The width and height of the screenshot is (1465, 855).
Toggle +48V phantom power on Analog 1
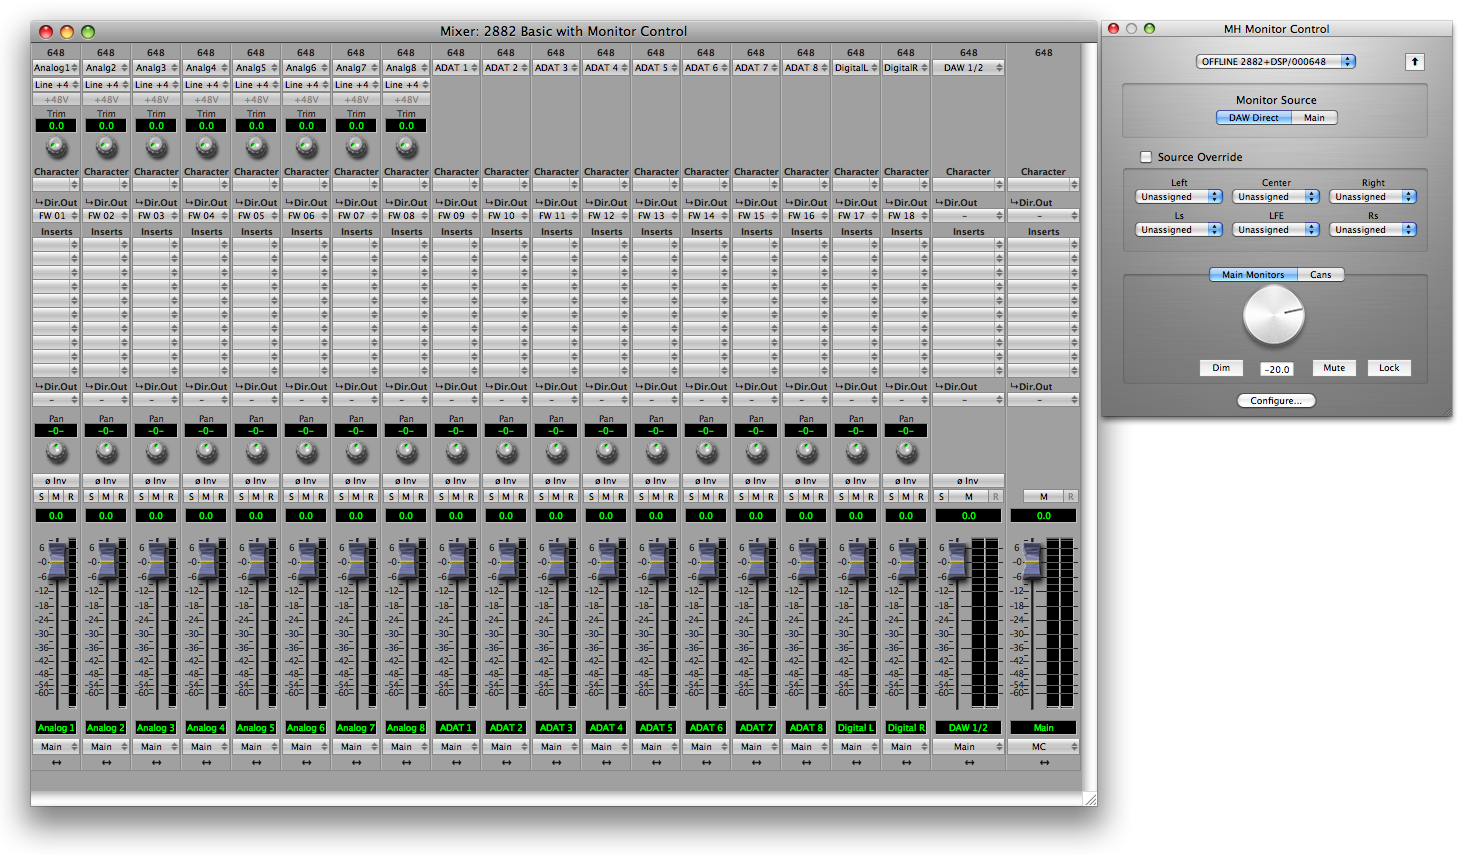click(x=56, y=100)
